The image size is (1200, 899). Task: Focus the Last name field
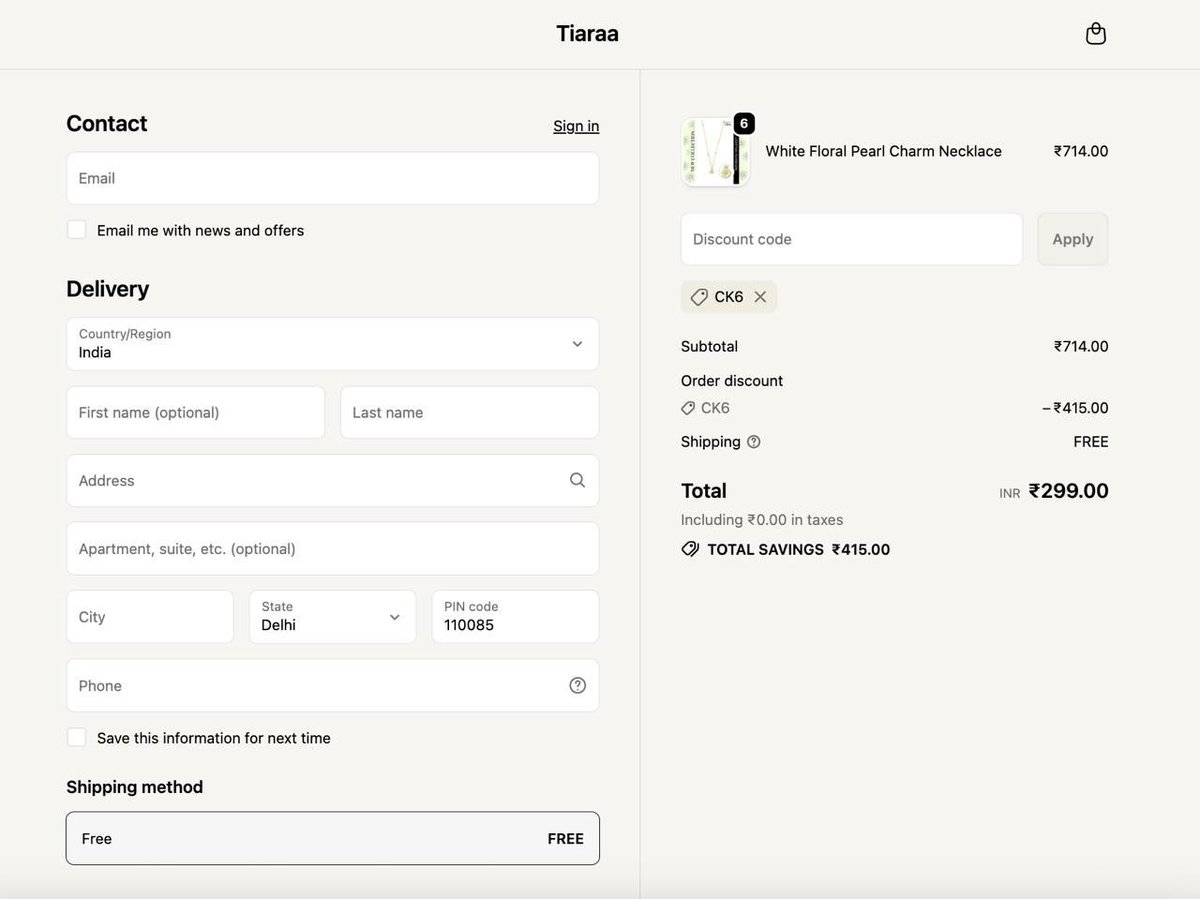click(470, 412)
